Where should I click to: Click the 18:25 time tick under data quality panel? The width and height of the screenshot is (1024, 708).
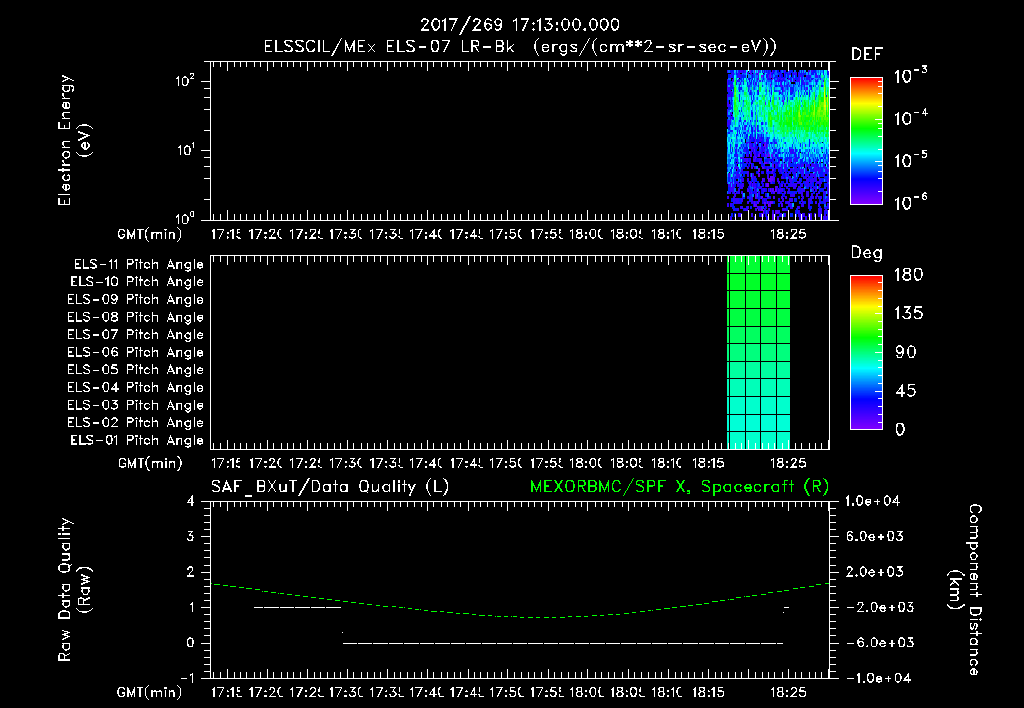click(x=788, y=692)
